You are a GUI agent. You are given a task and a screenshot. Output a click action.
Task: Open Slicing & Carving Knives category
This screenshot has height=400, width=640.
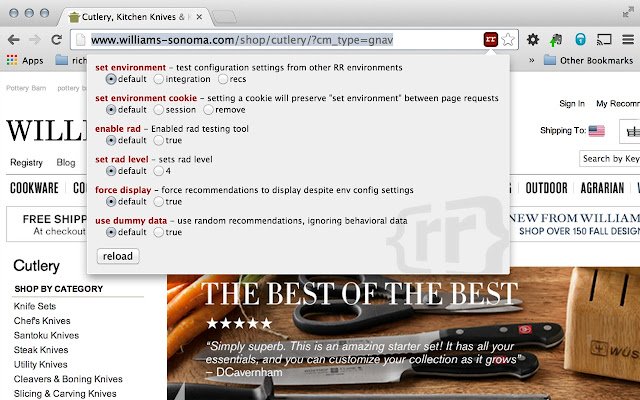65,394
